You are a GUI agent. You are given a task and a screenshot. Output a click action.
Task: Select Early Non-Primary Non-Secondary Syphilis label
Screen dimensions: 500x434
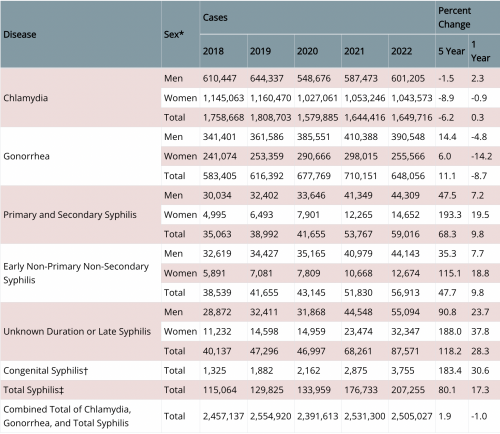(76, 273)
